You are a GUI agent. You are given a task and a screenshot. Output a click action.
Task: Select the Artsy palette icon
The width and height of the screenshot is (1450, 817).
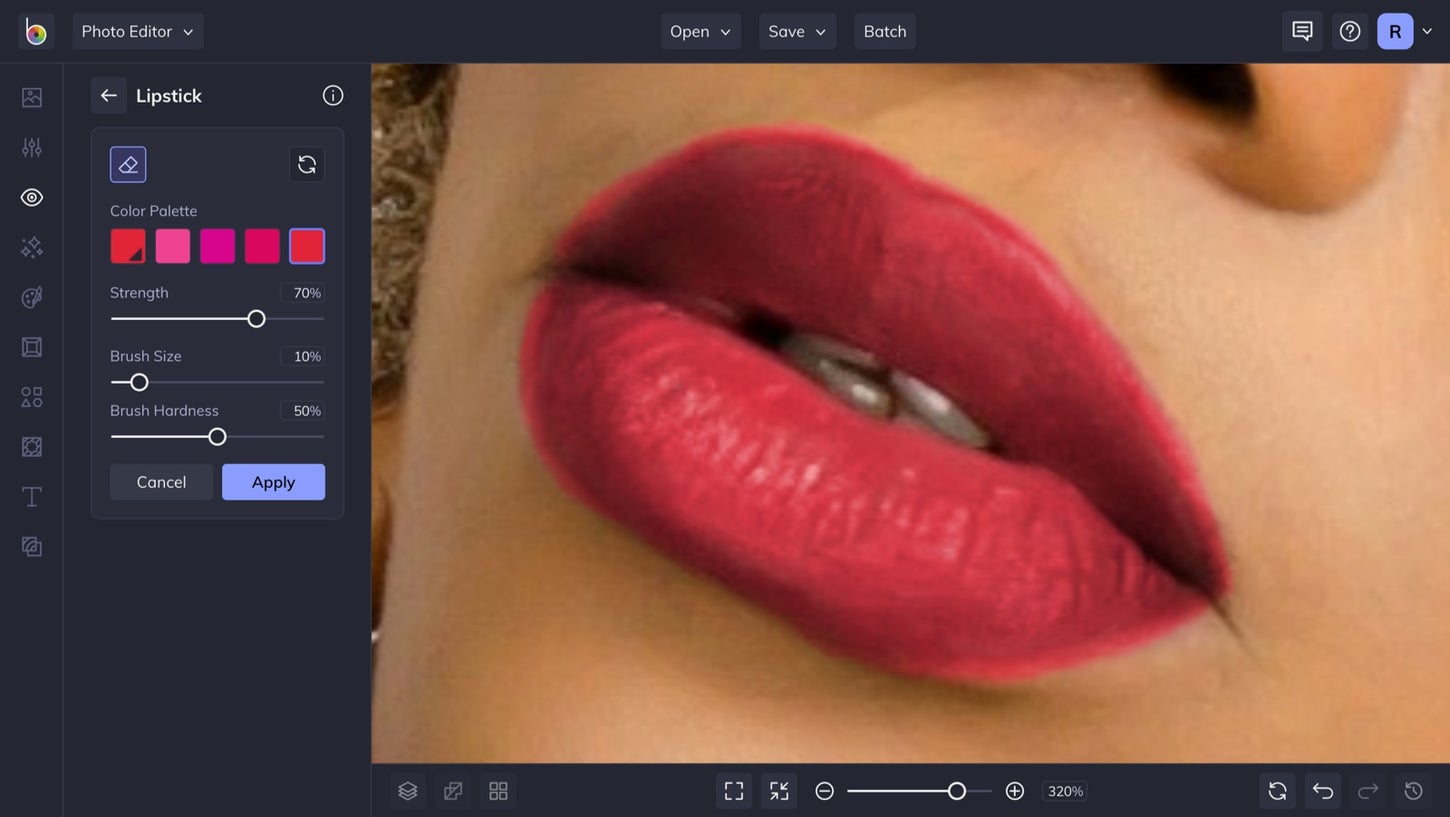point(31,297)
